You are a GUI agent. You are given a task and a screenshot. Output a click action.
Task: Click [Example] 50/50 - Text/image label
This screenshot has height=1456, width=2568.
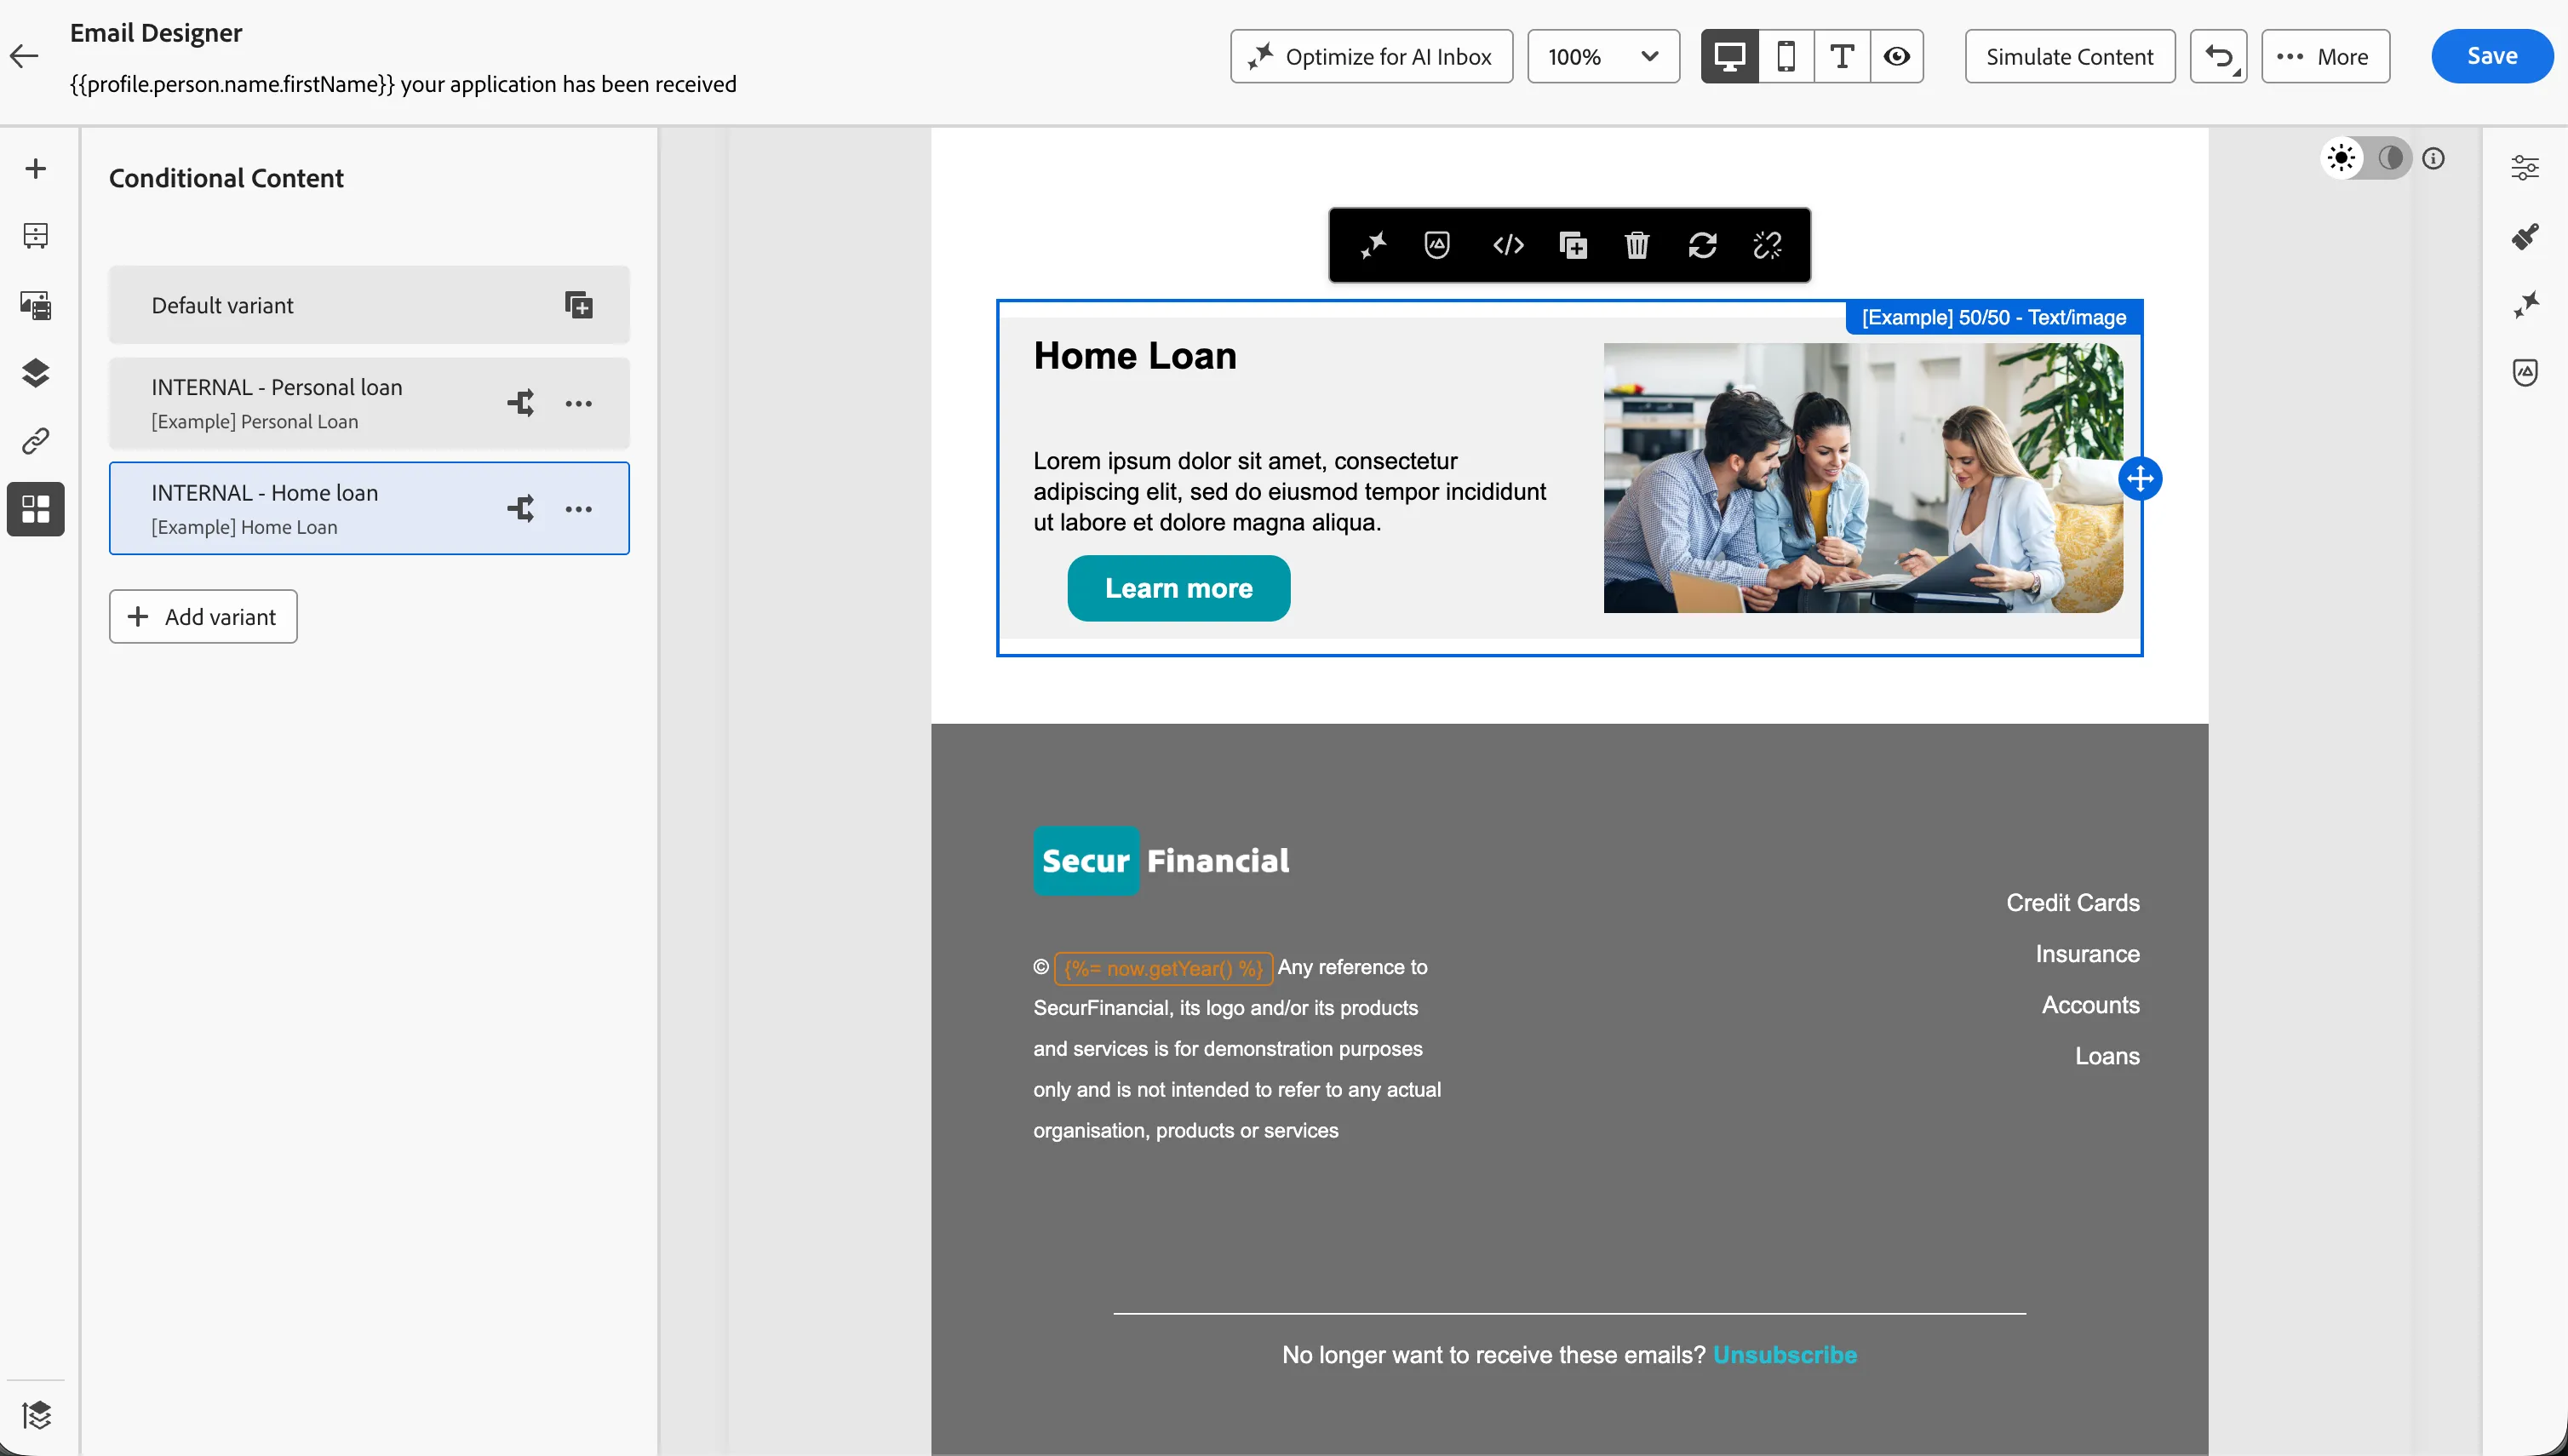1993,318
